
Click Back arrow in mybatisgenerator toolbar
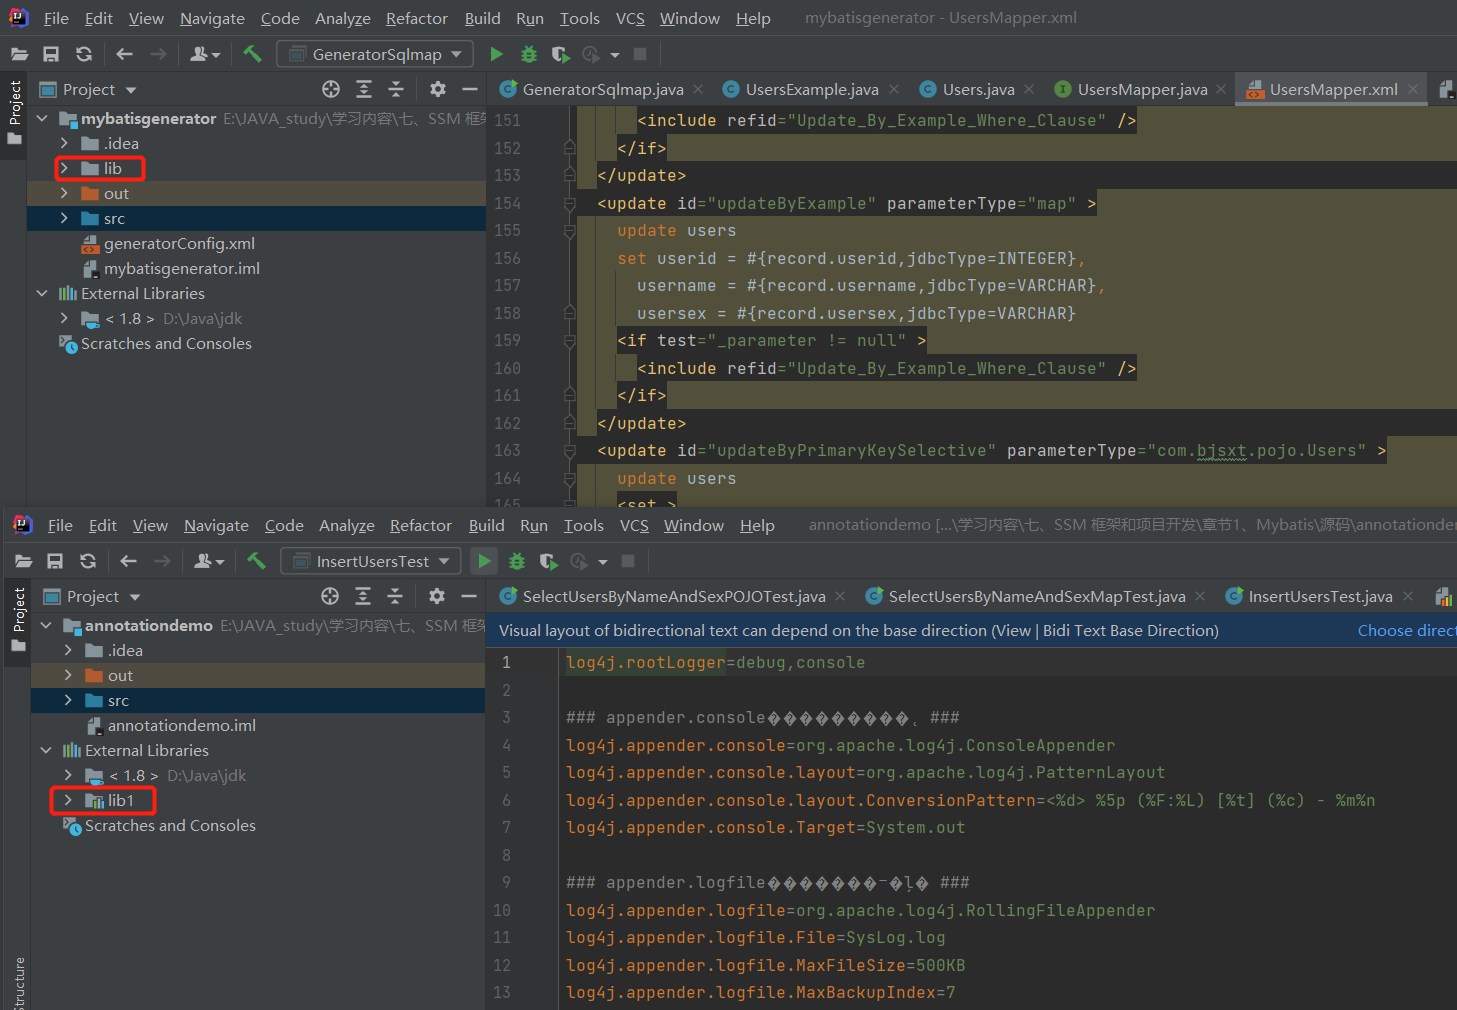(124, 54)
